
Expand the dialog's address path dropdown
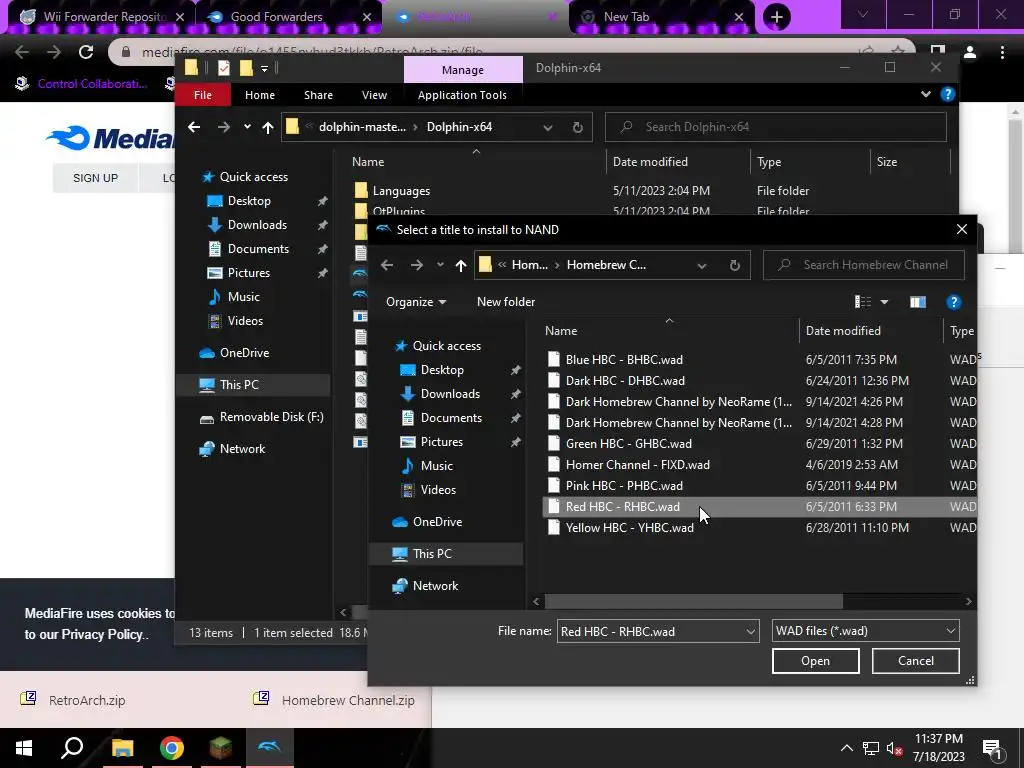click(x=701, y=266)
